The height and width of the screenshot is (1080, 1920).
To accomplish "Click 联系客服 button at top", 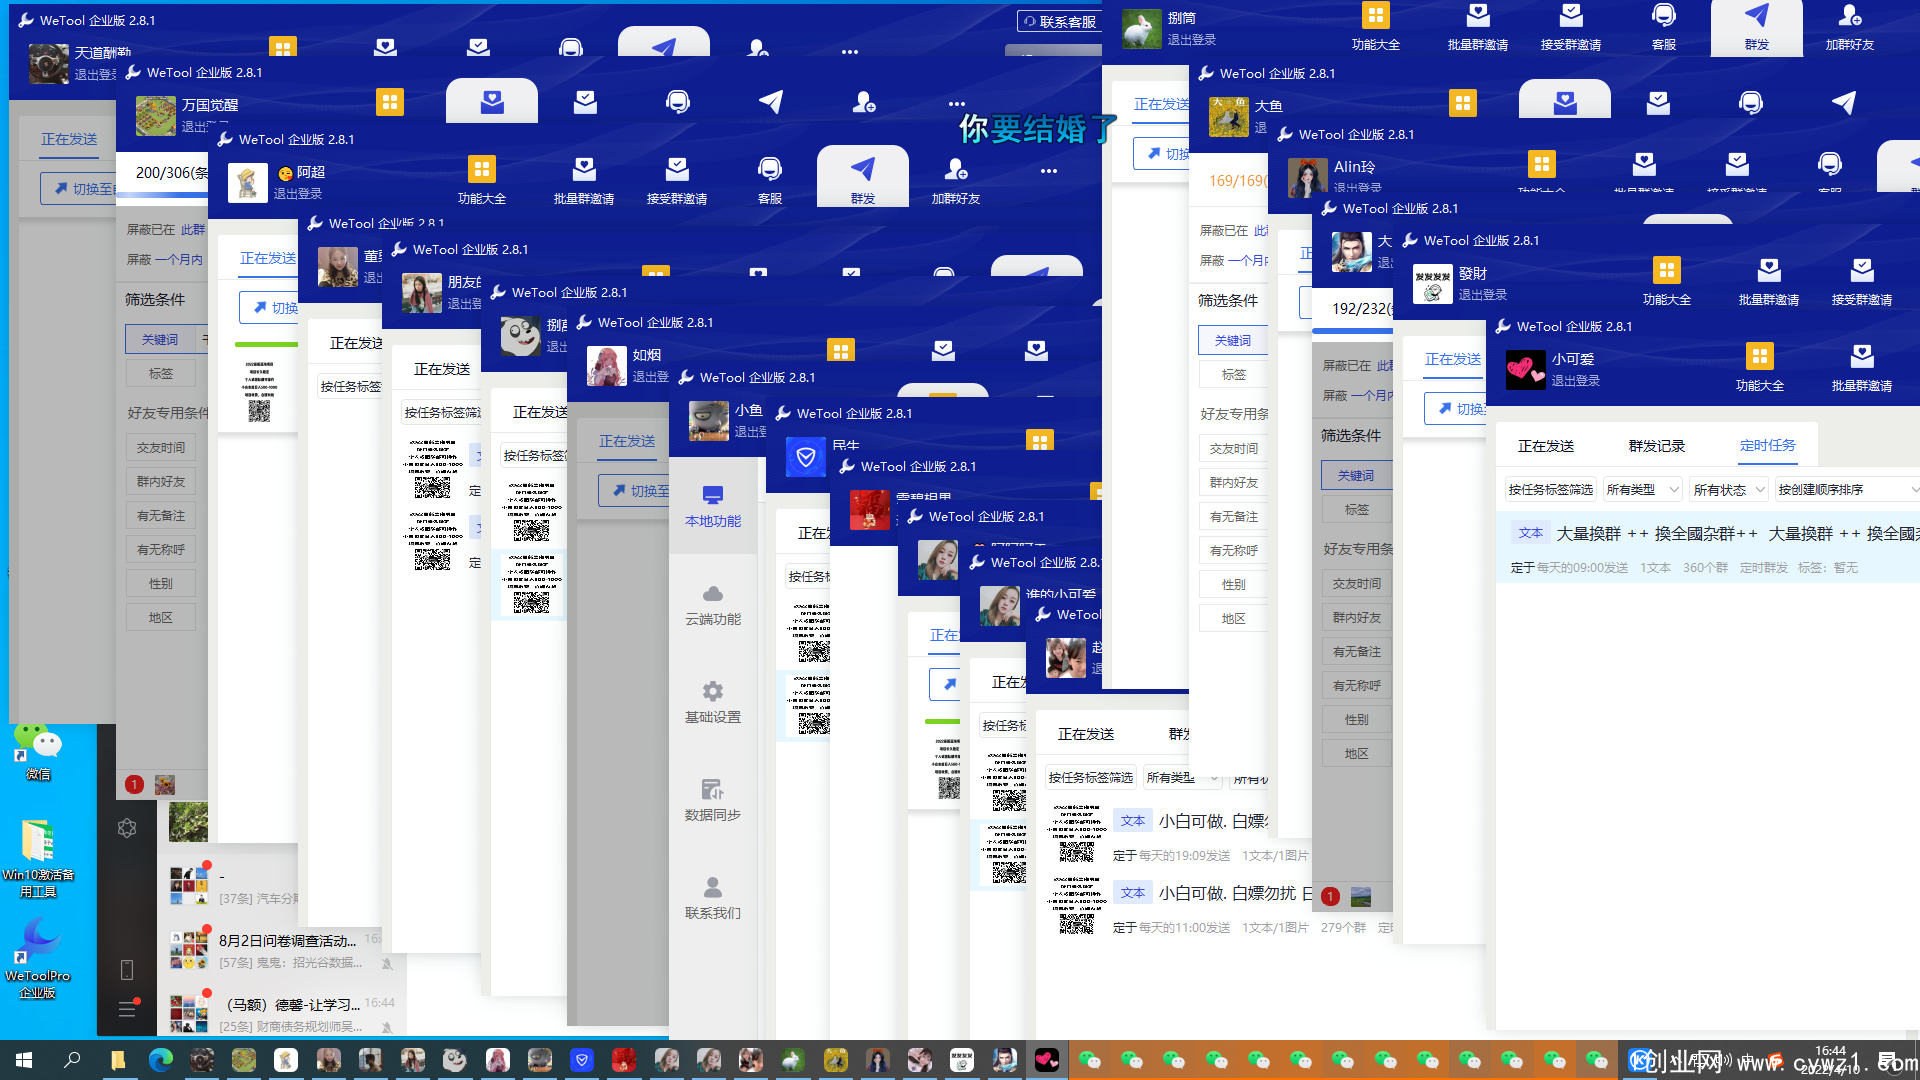I will 1060,21.
